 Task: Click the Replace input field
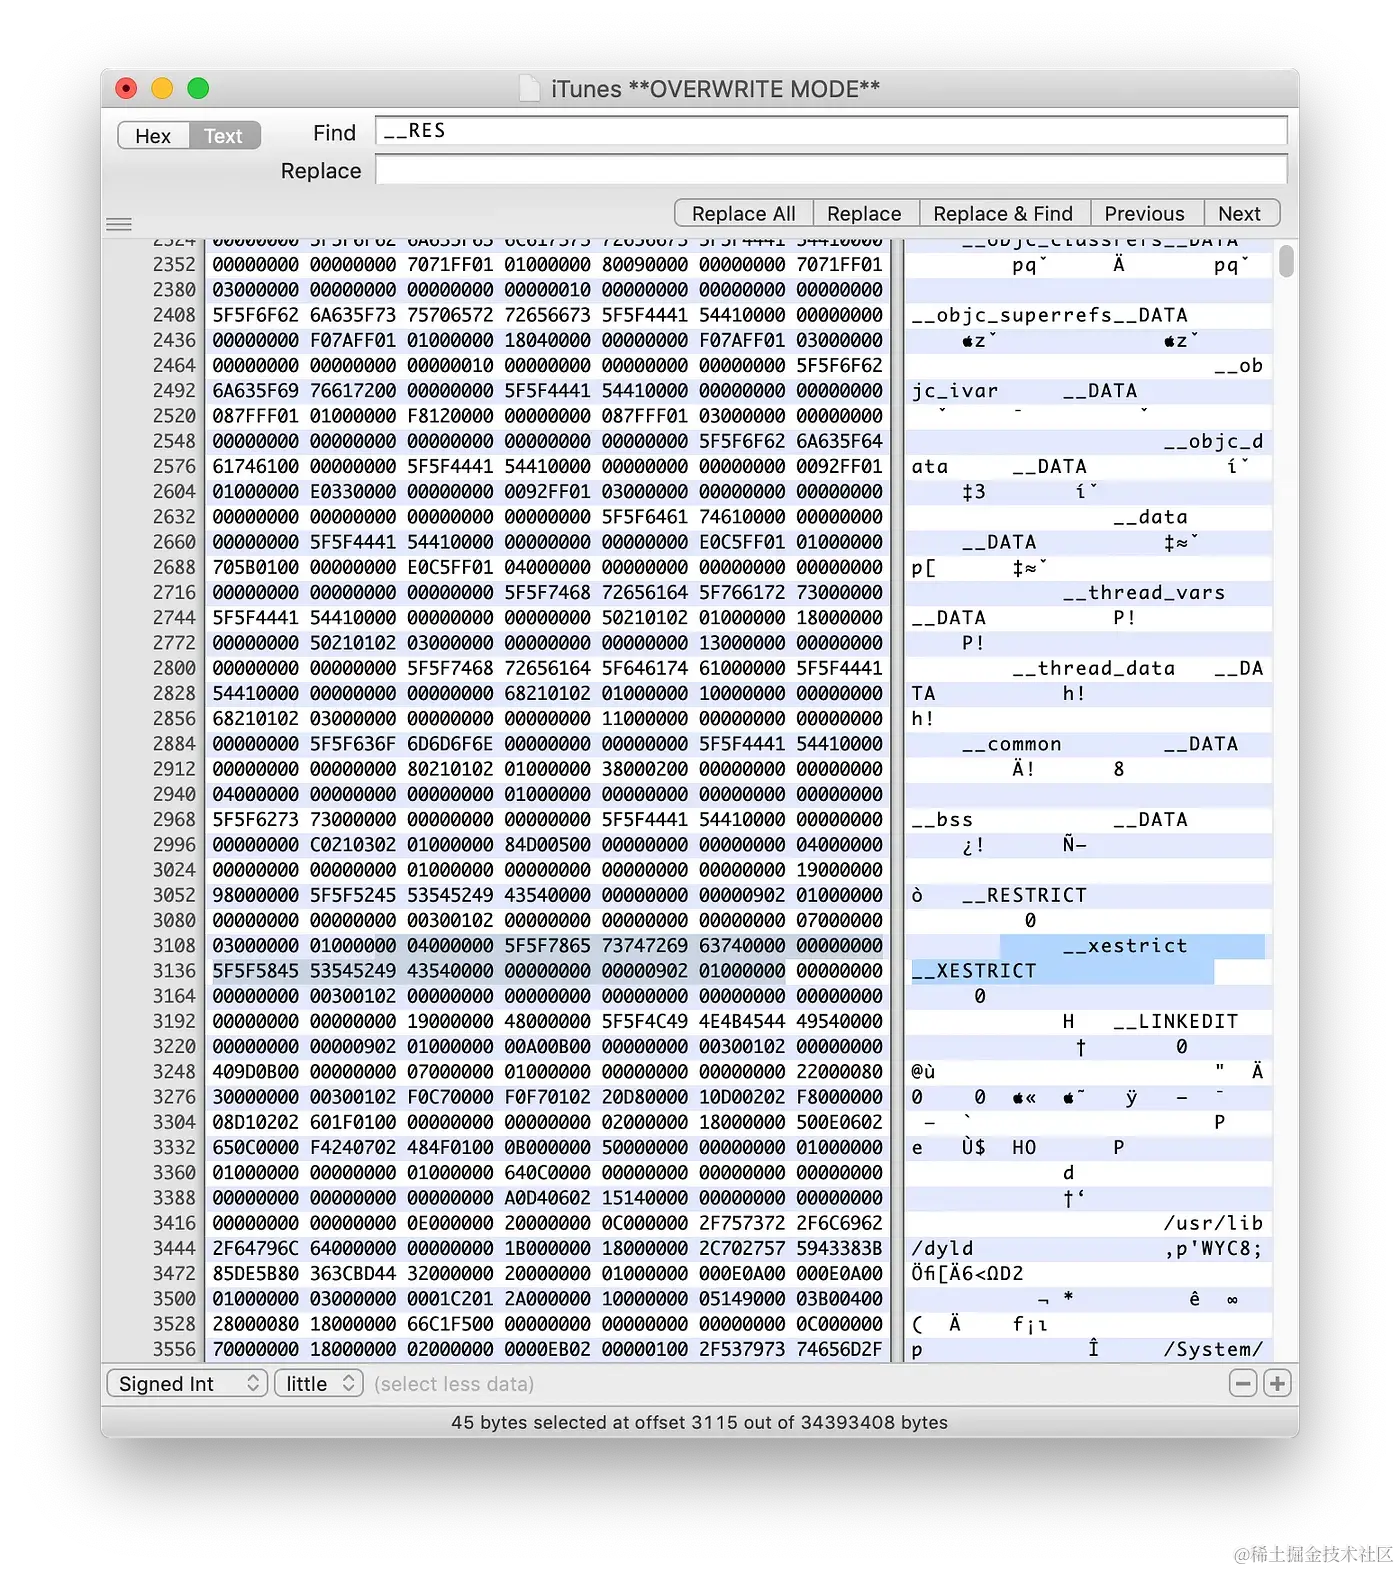pos(831,170)
